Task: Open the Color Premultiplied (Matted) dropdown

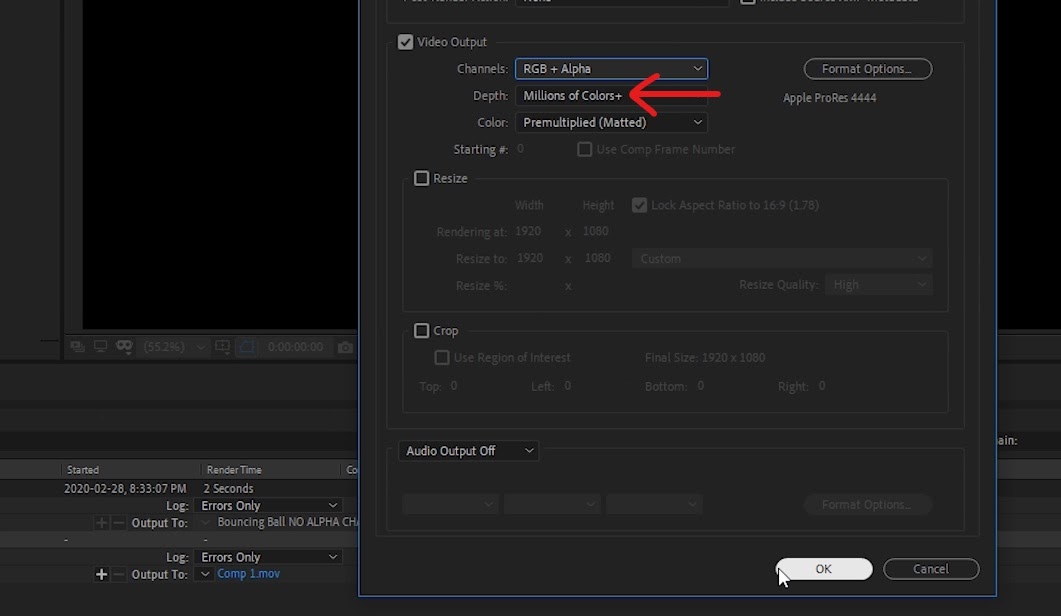Action: pyautogui.click(x=612, y=123)
